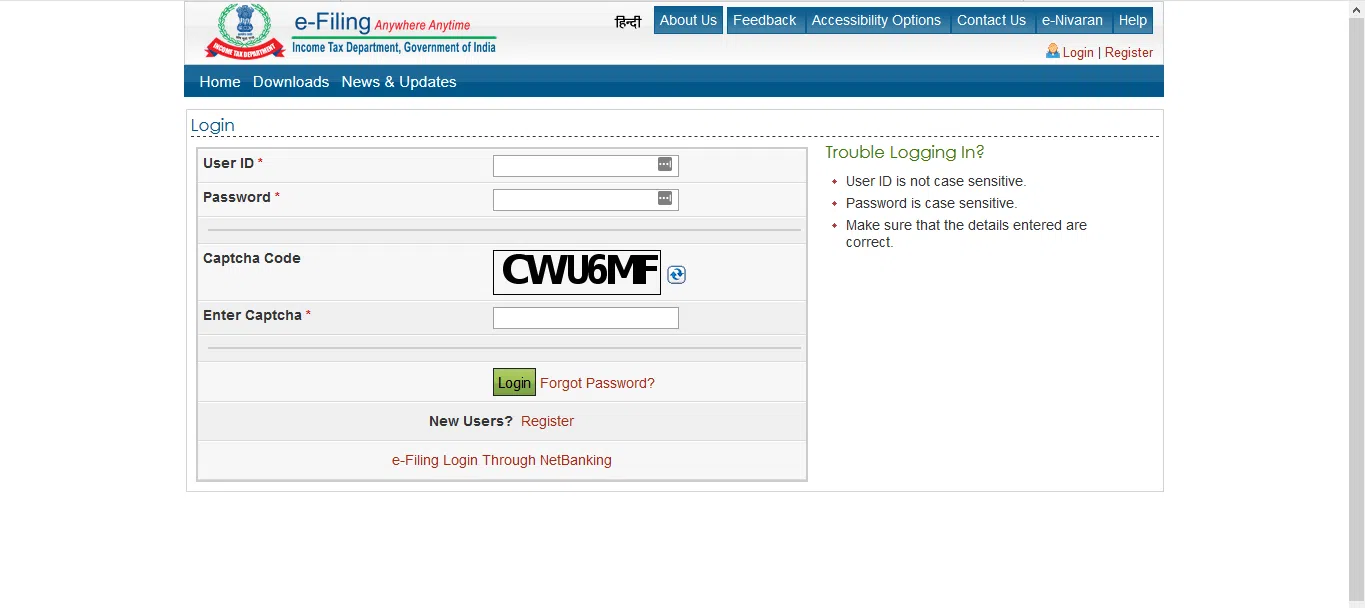
Task: Refresh the captcha code image
Action: (676, 274)
